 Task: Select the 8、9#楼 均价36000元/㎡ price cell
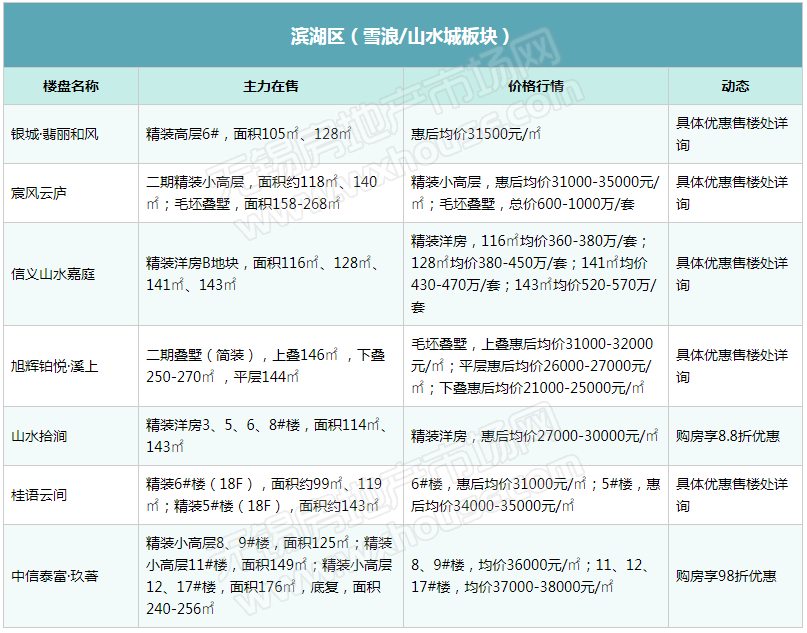click(534, 576)
